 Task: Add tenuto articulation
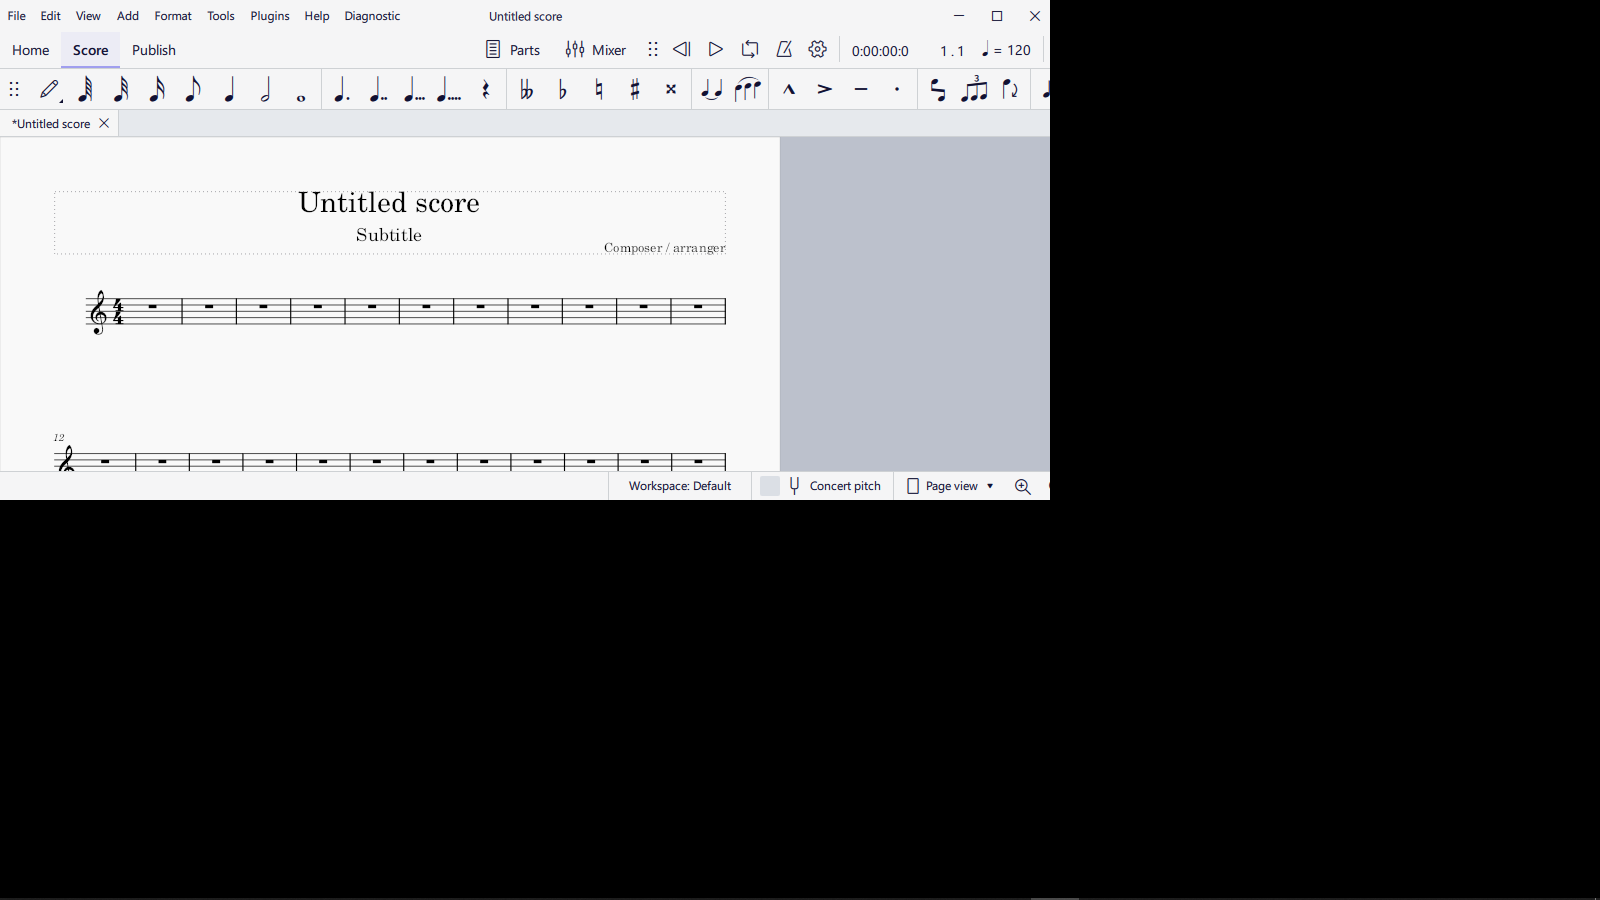(x=861, y=90)
